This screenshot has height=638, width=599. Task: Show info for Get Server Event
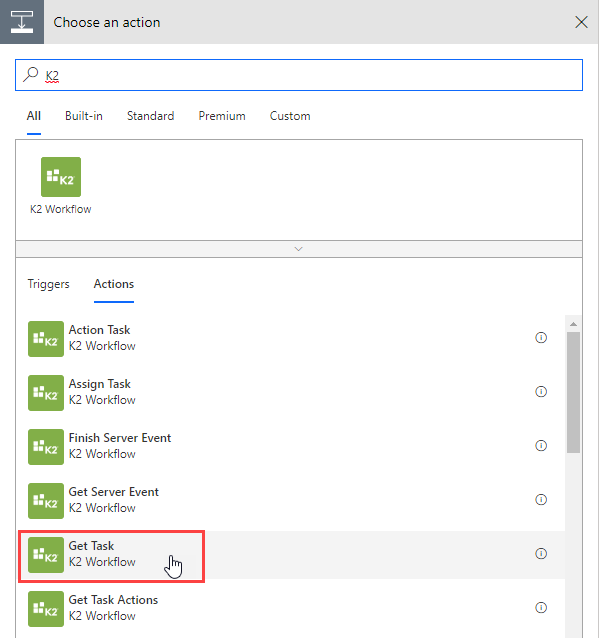(x=541, y=499)
